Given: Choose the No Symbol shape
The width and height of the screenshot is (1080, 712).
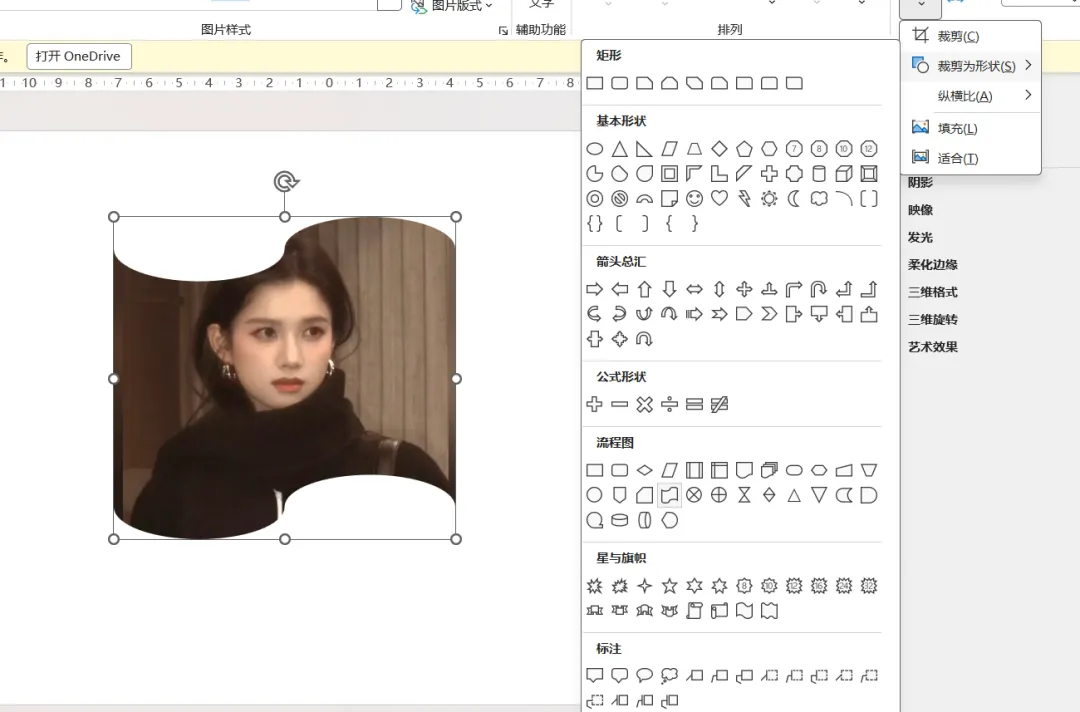Looking at the screenshot, I should click(x=620, y=199).
